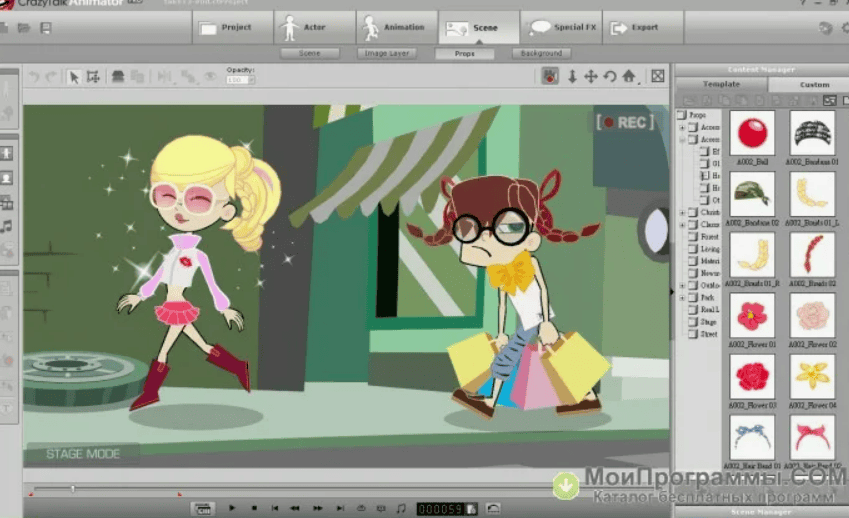This screenshot has height=518, width=849.
Task: Switch to Template content tab
Action: 721,84
